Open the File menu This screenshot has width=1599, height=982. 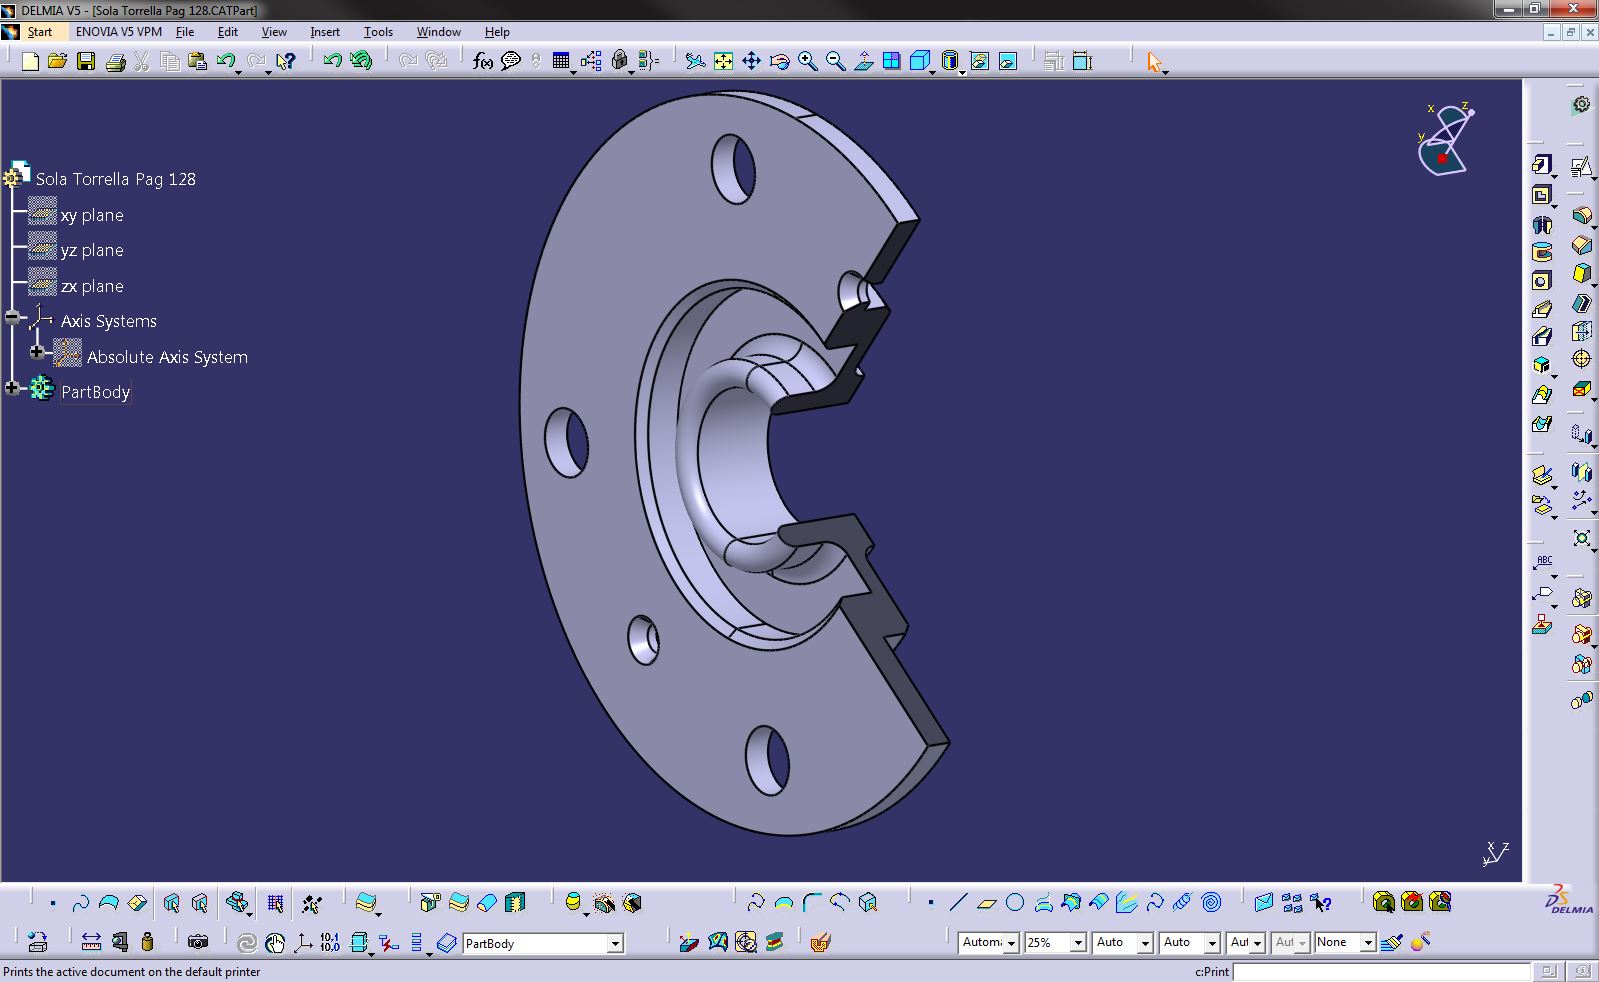tap(185, 32)
